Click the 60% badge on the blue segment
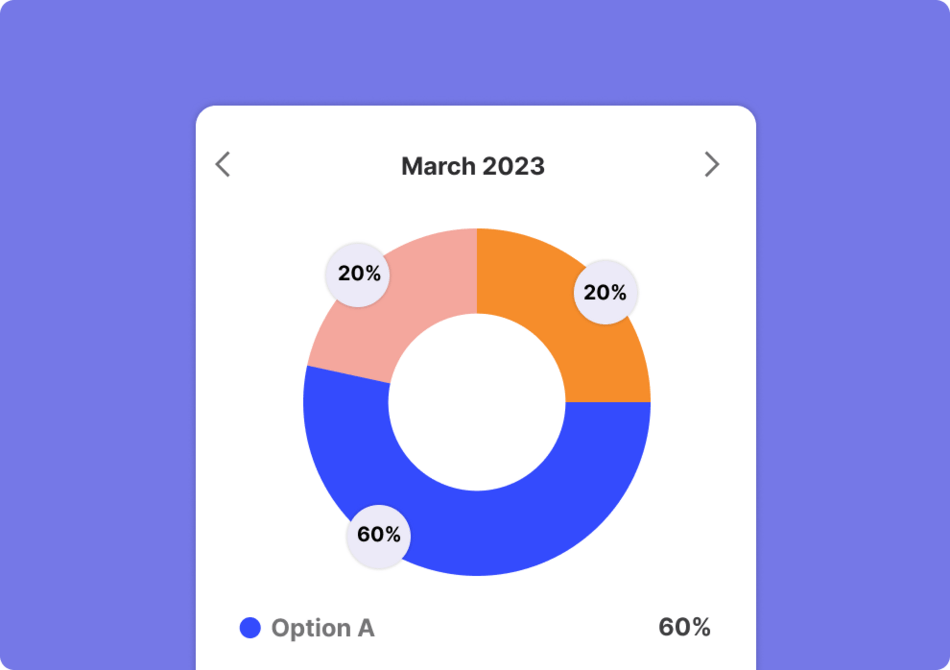The image size is (950, 670). (x=379, y=535)
